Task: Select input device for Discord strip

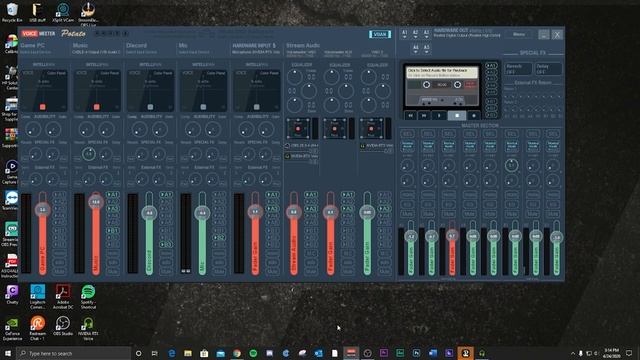Action: 141,52
